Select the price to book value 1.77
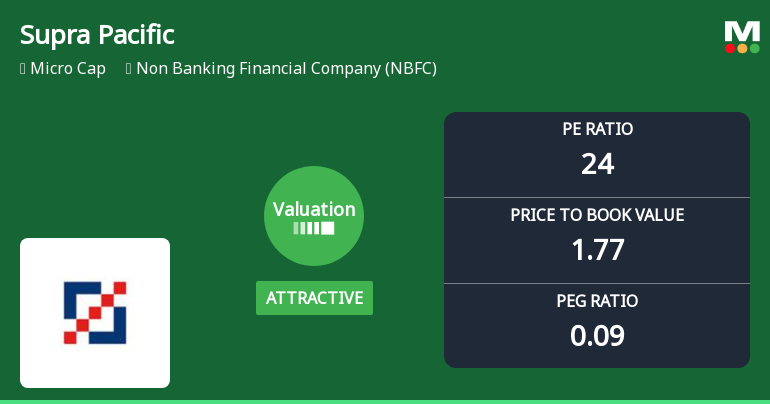 tap(597, 249)
